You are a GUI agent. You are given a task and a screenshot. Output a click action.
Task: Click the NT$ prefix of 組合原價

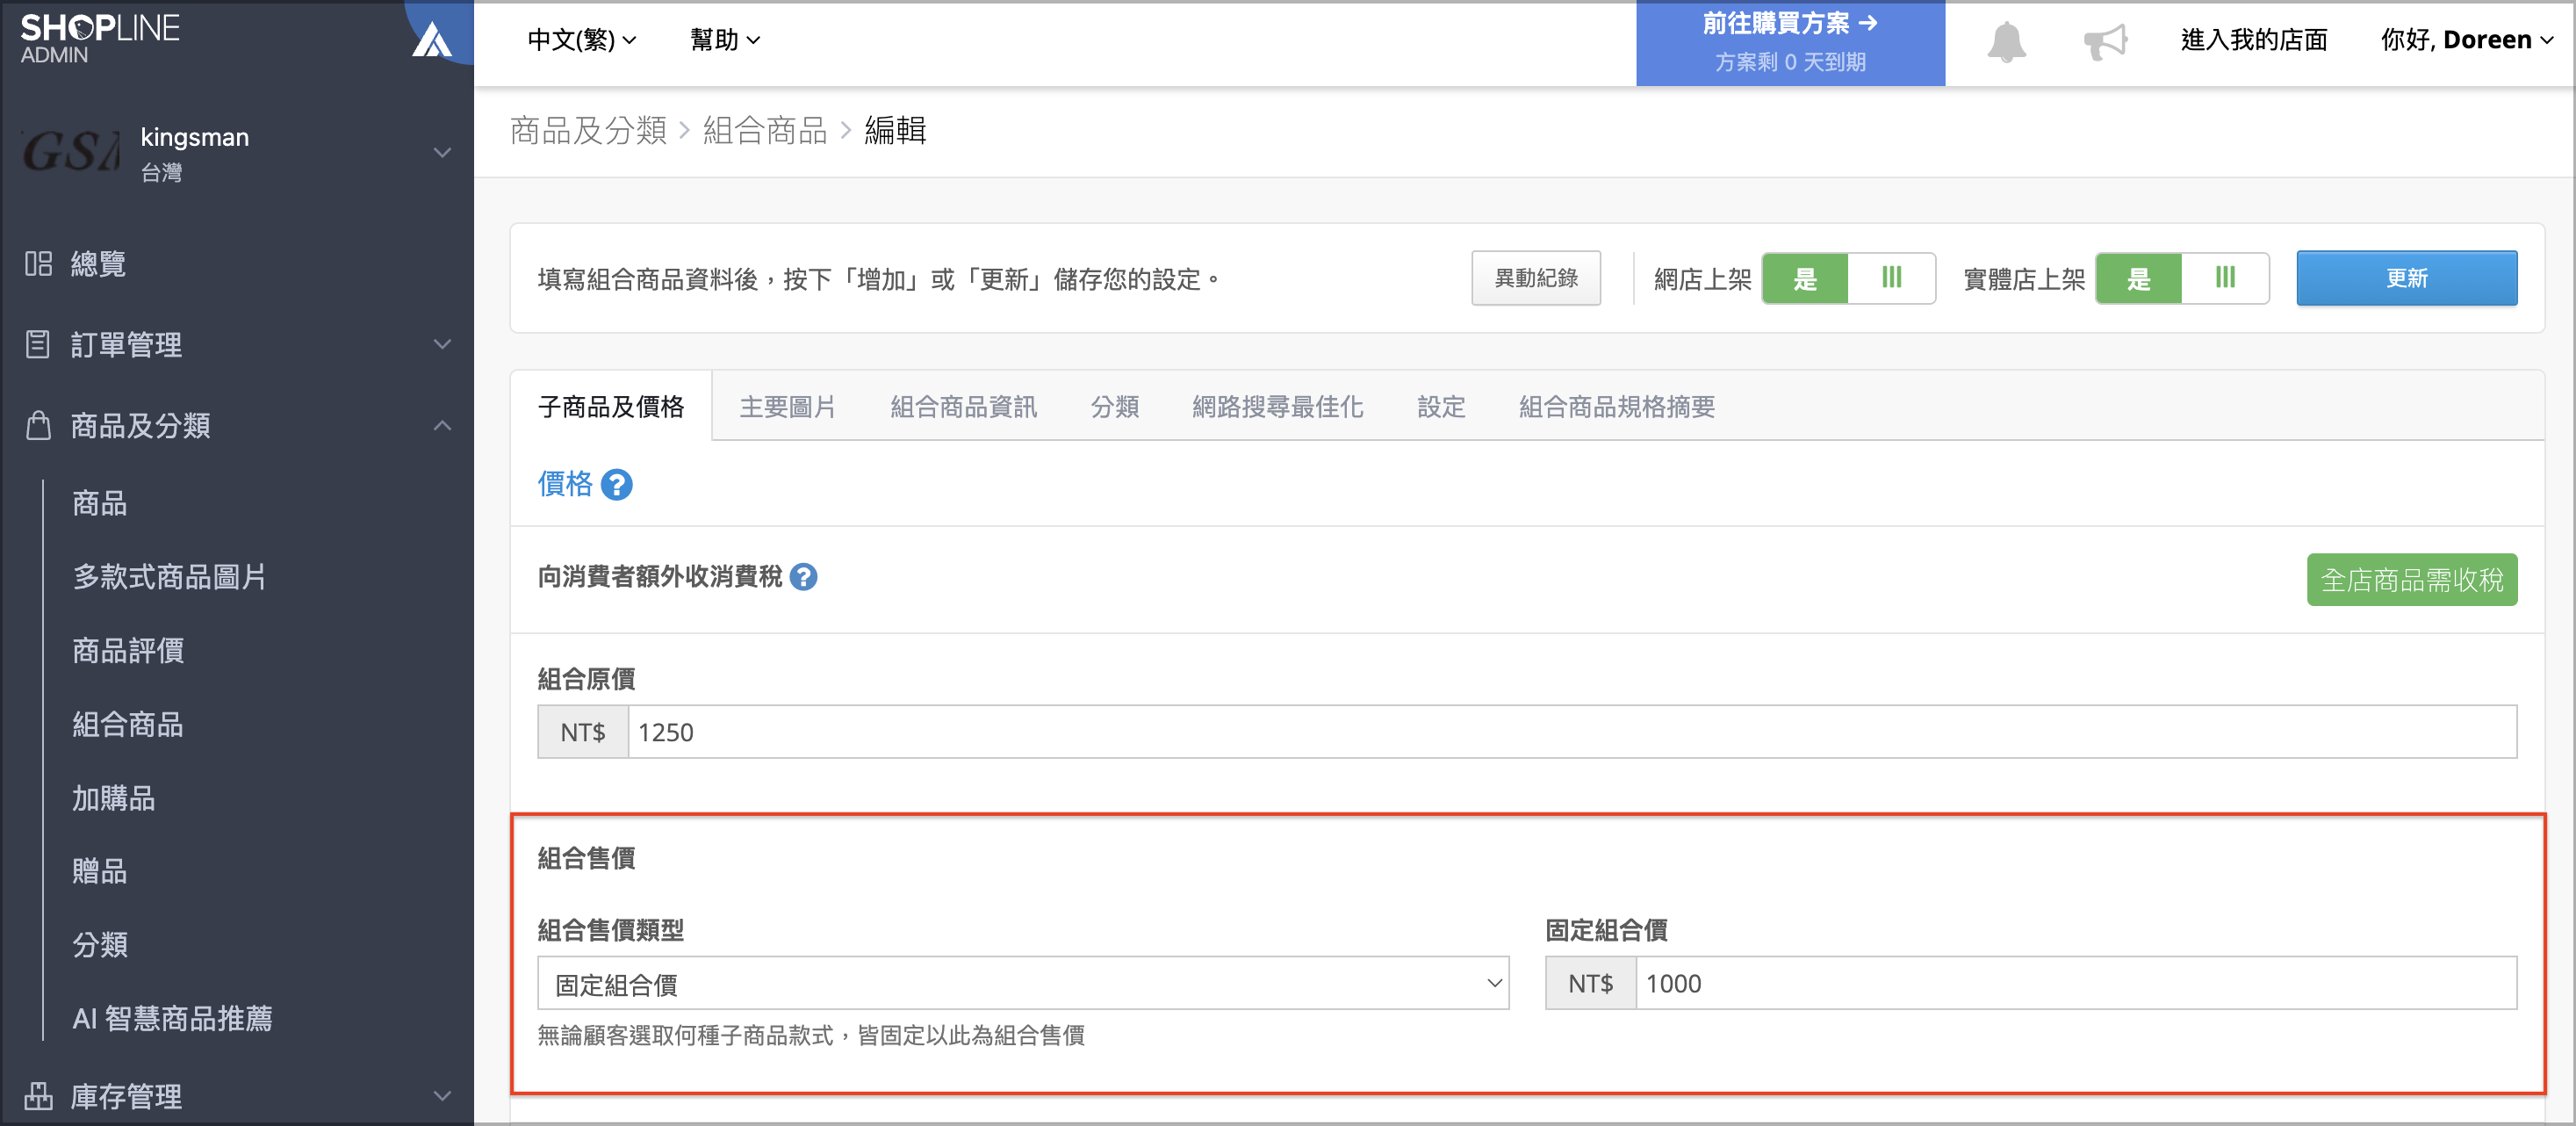click(583, 733)
